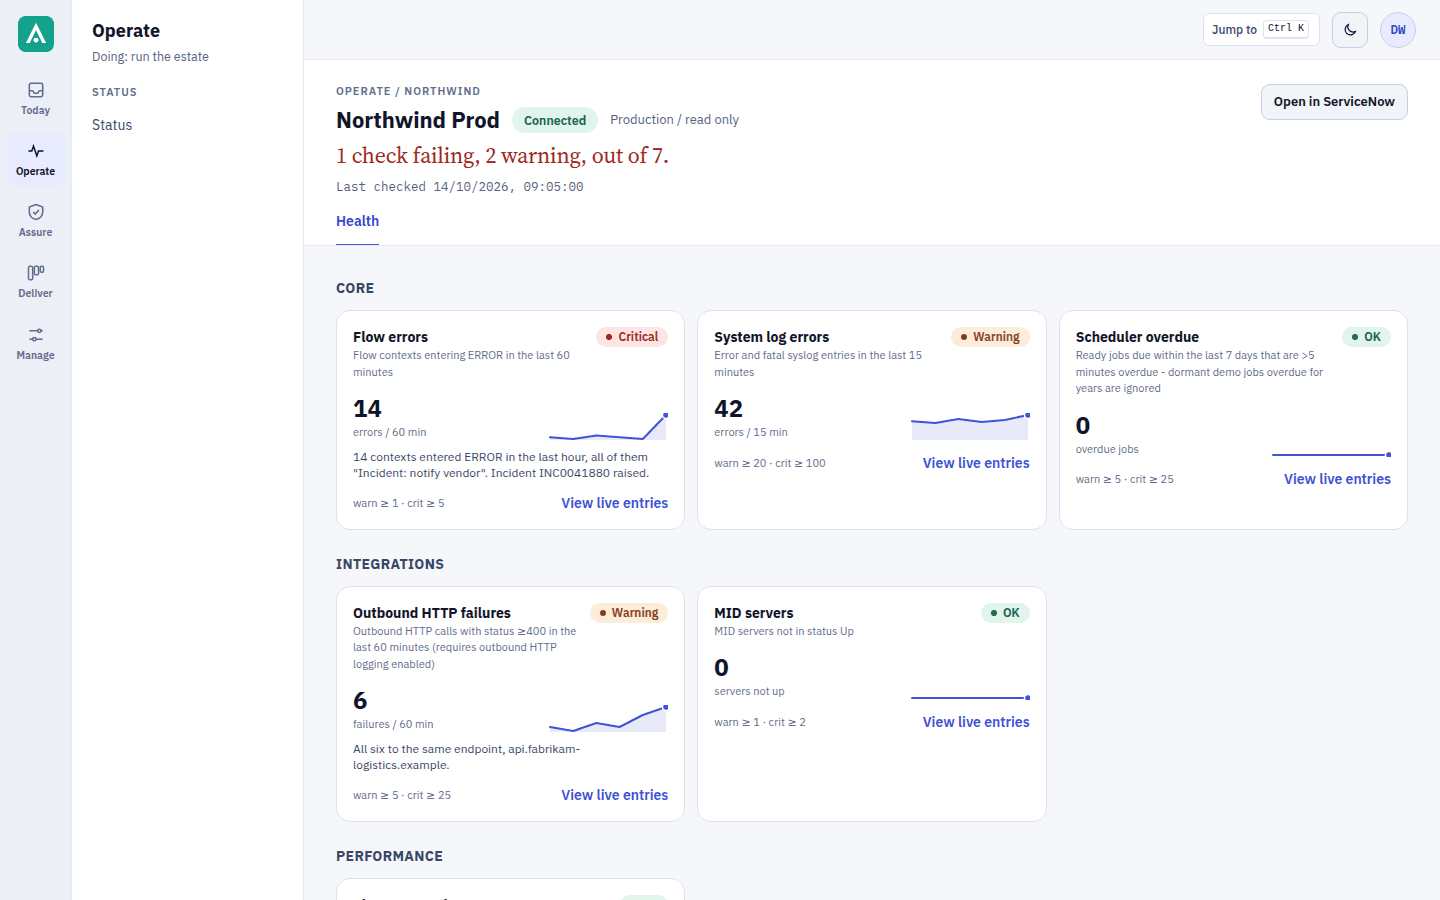Click the '42' errors count value
1440x900 pixels.
pos(728,409)
